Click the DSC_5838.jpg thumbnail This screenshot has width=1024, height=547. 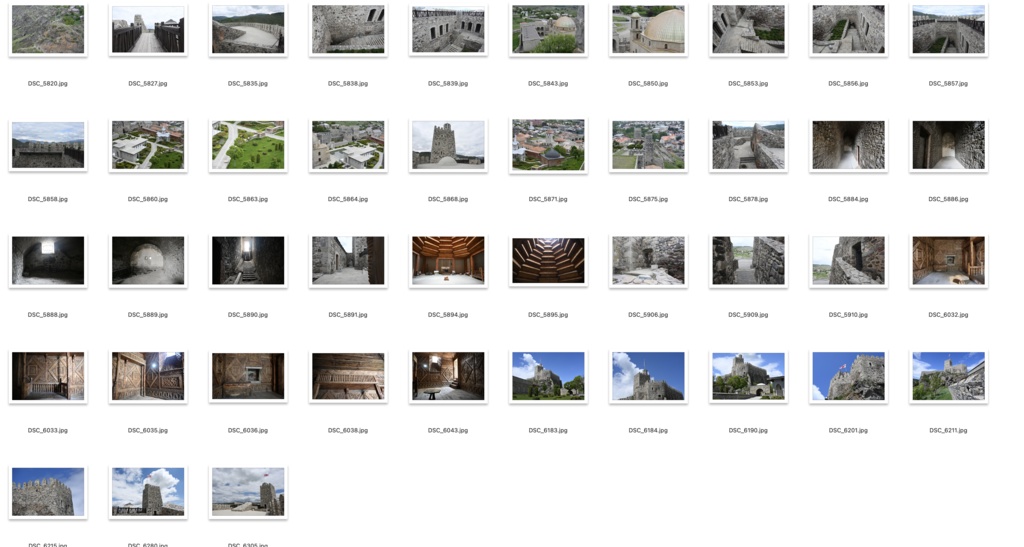pos(347,29)
